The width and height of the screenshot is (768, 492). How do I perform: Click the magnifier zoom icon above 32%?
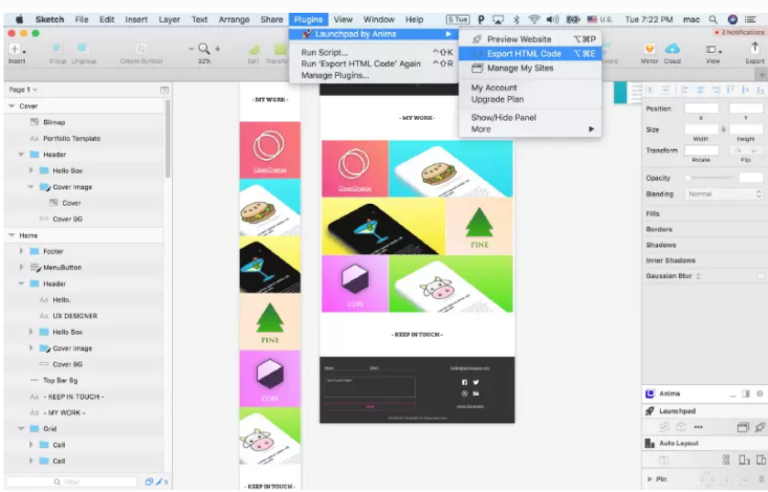[x=204, y=49]
